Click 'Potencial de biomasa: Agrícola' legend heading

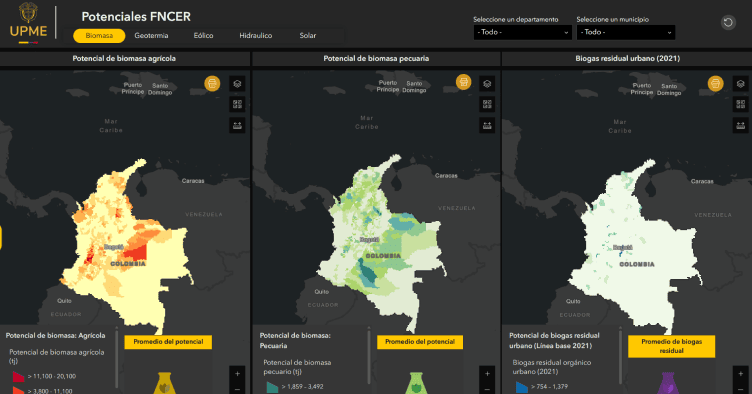coord(56,336)
